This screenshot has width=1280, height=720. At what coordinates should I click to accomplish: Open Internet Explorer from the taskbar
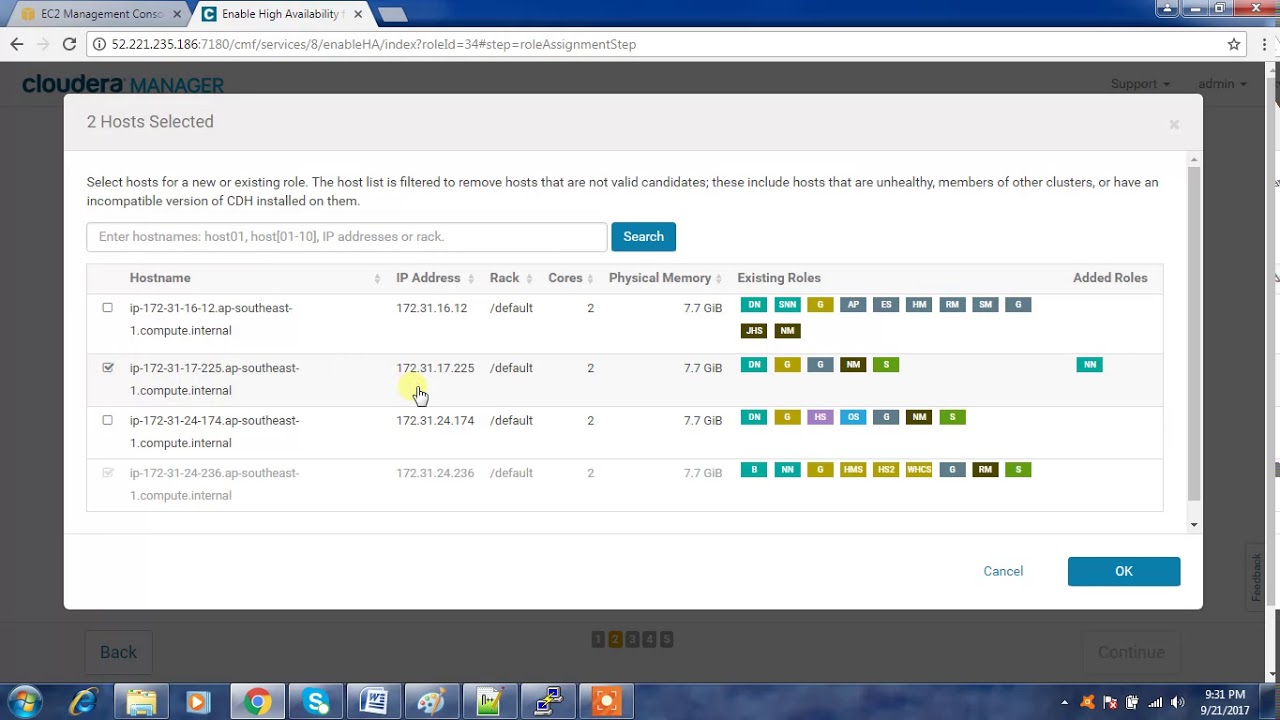[x=83, y=702]
